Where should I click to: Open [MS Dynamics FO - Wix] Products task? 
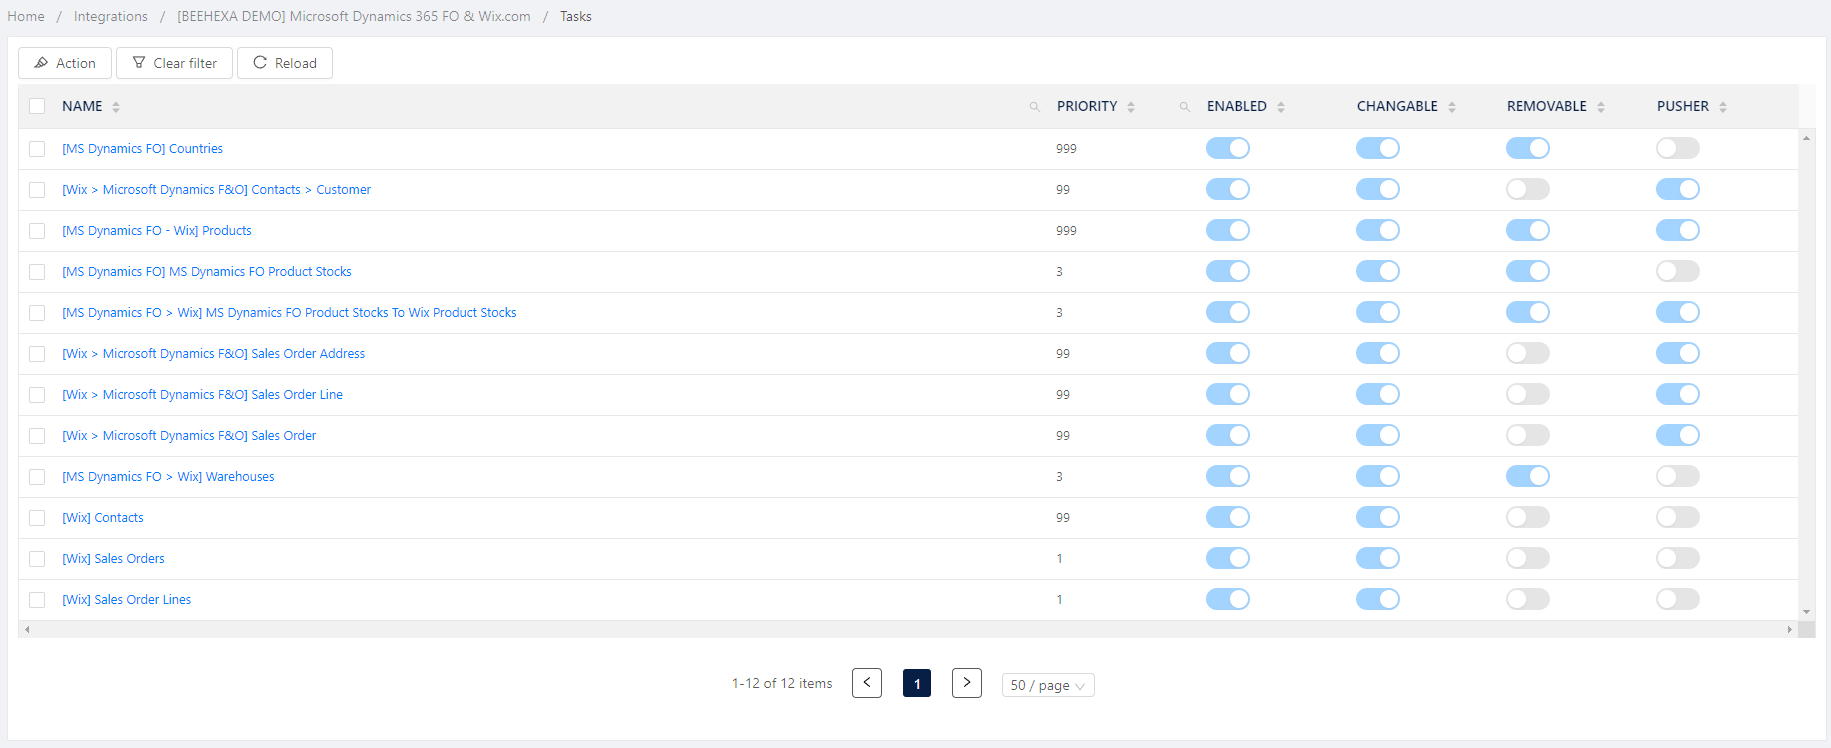[157, 231]
